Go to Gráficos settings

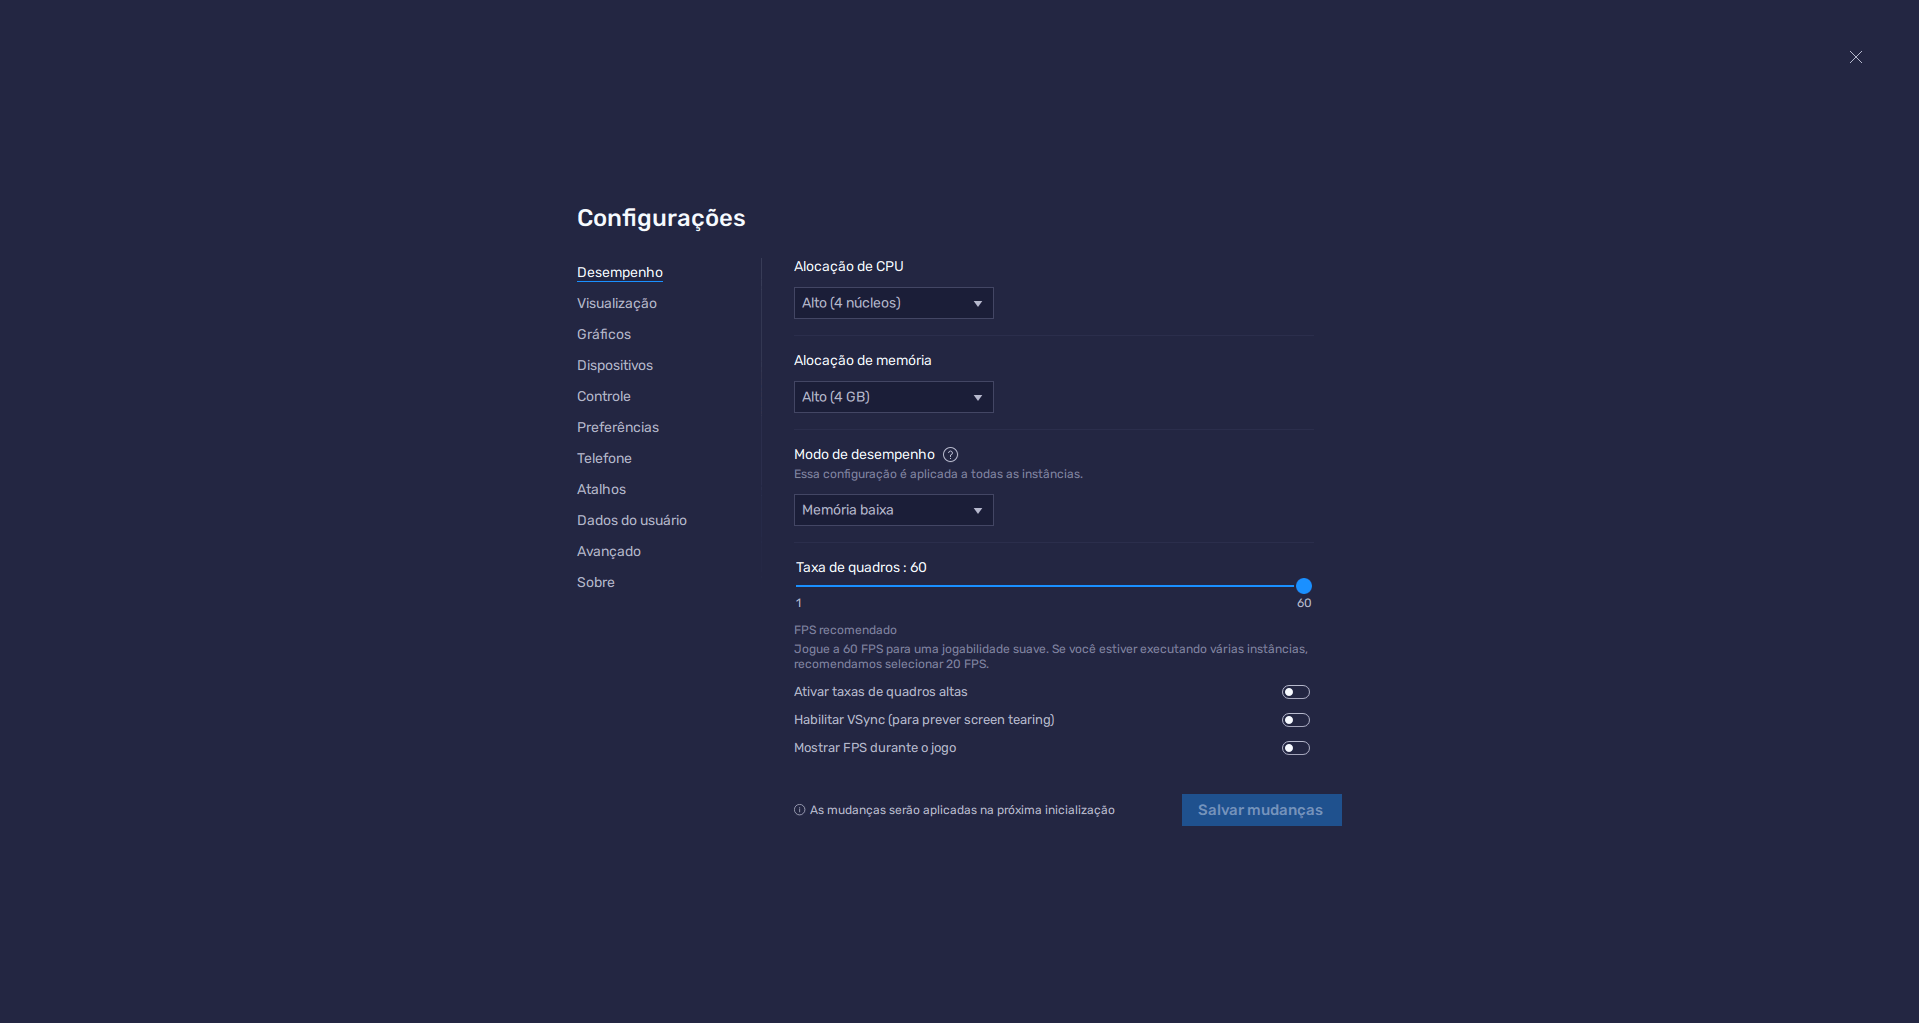pyautogui.click(x=604, y=334)
